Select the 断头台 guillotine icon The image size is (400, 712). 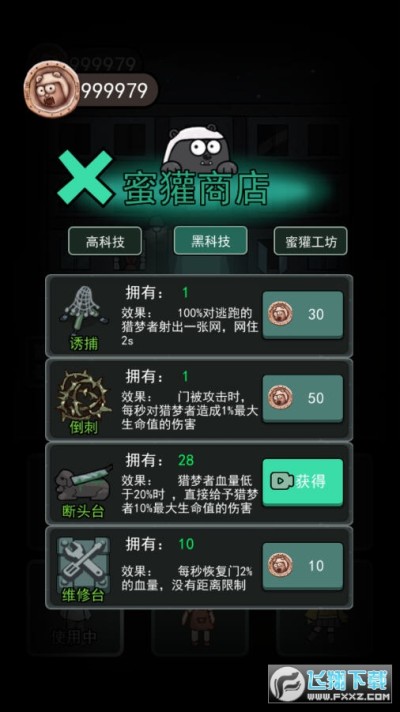pyautogui.click(x=84, y=481)
